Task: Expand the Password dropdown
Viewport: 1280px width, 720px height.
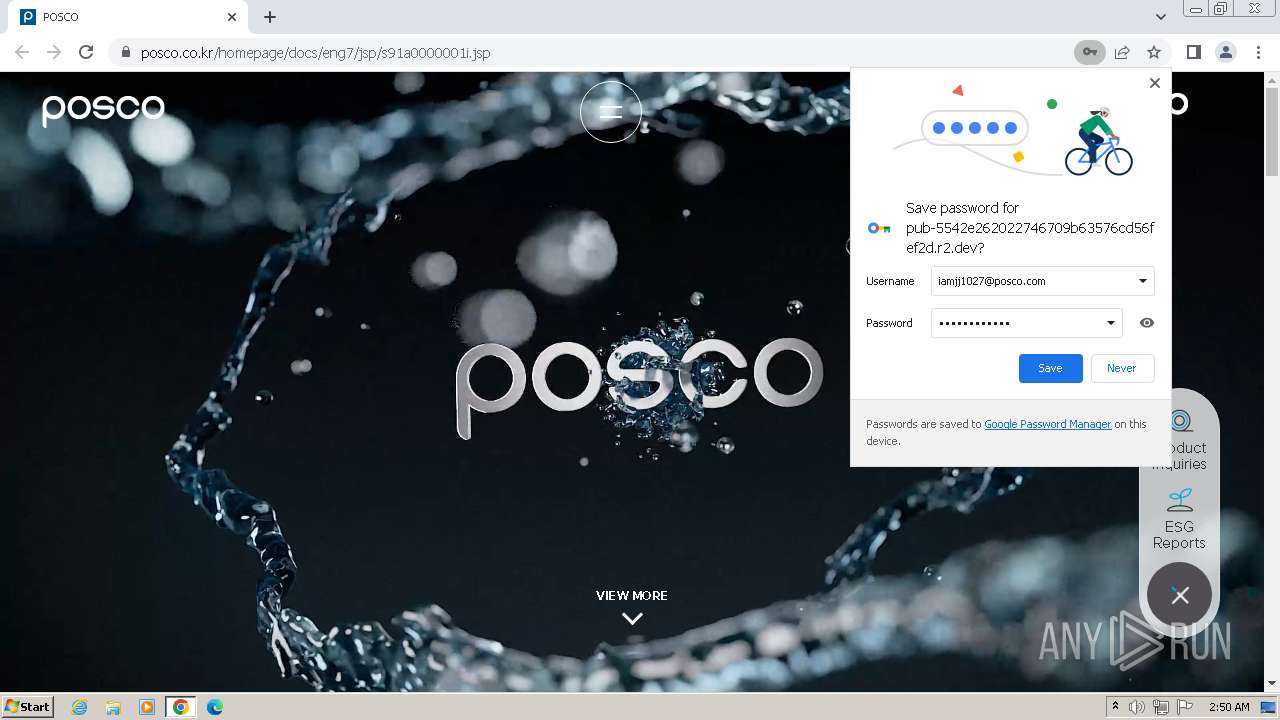Action: [1110, 323]
